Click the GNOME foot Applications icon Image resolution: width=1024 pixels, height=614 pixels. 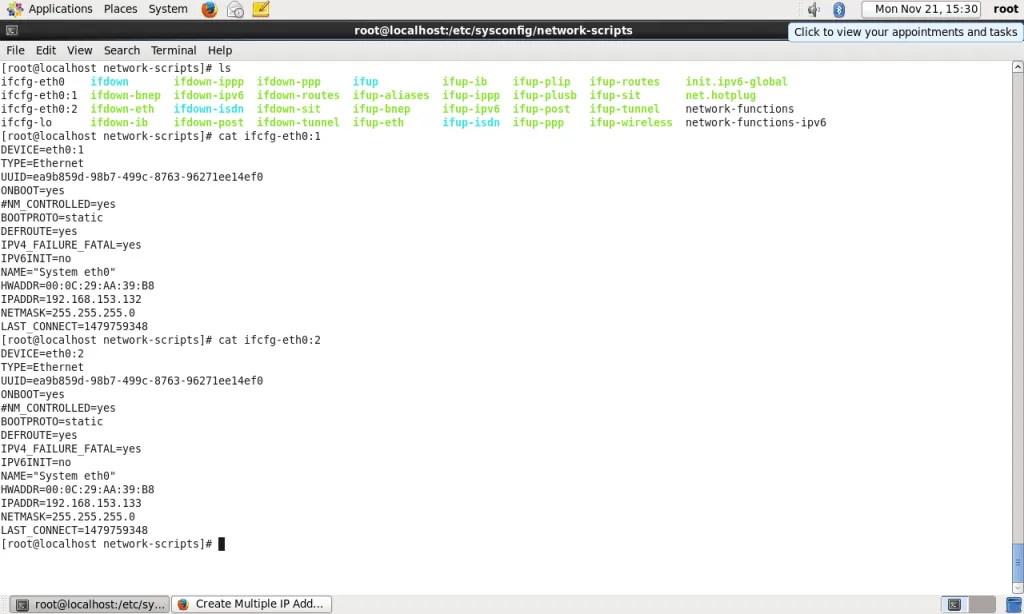pyautogui.click(x=14, y=9)
